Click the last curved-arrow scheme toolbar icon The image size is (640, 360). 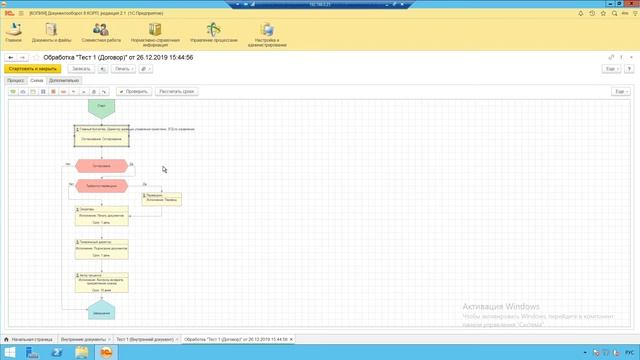tap(104, 92)
